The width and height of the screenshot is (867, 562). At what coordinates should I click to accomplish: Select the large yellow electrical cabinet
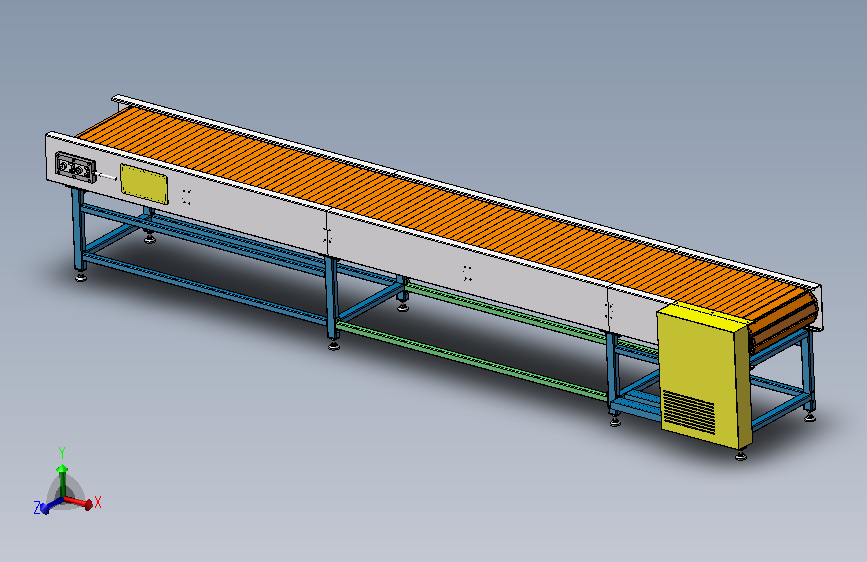704,376
